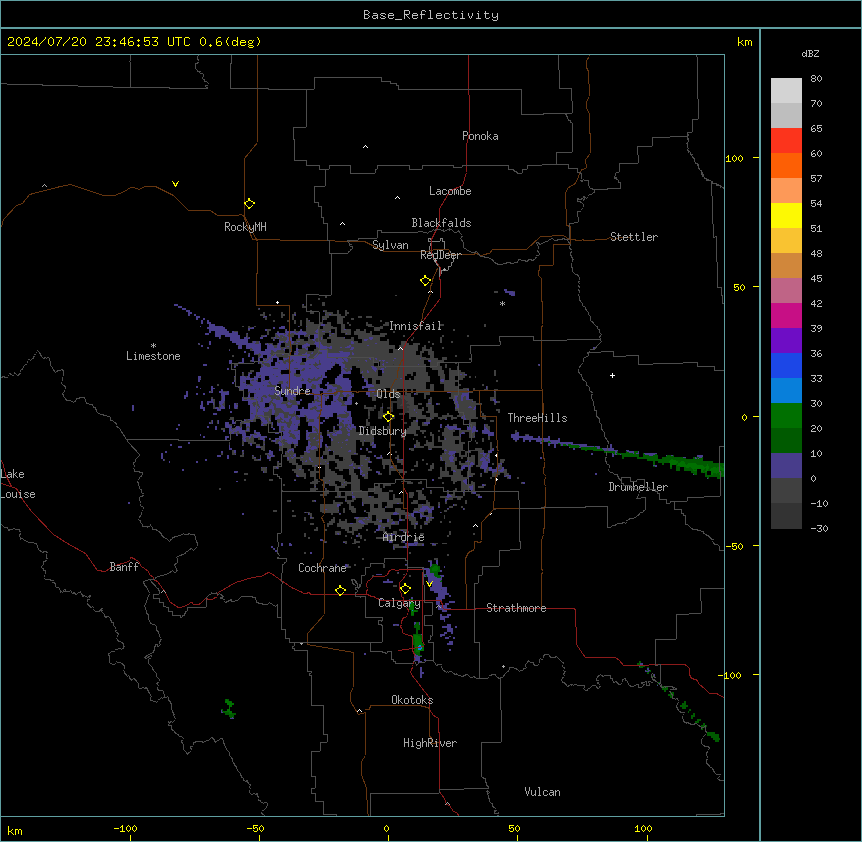Click the yellow diamond marker below Cochrane label
862x842 pixels.
tap(340, 590)
